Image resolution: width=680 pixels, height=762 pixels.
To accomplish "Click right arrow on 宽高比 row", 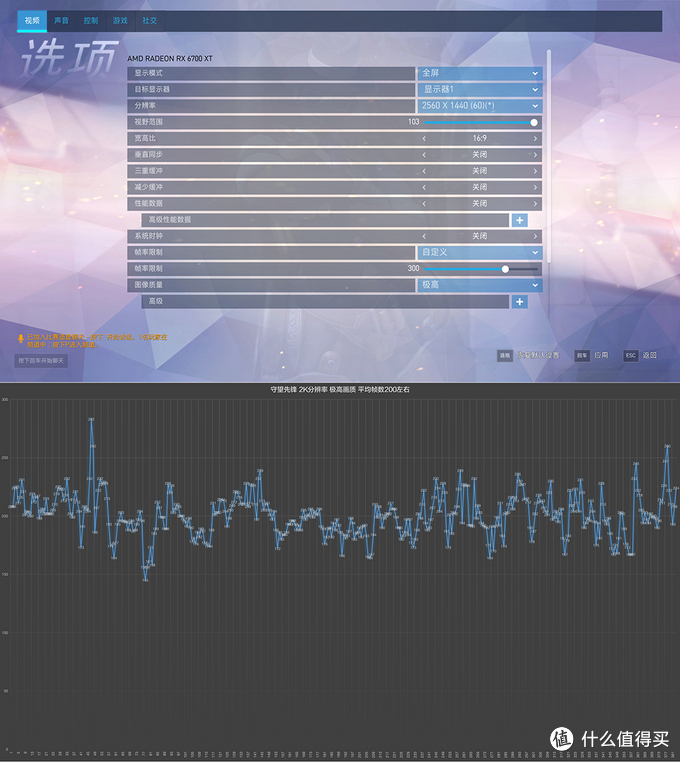I will click(535, 139).
